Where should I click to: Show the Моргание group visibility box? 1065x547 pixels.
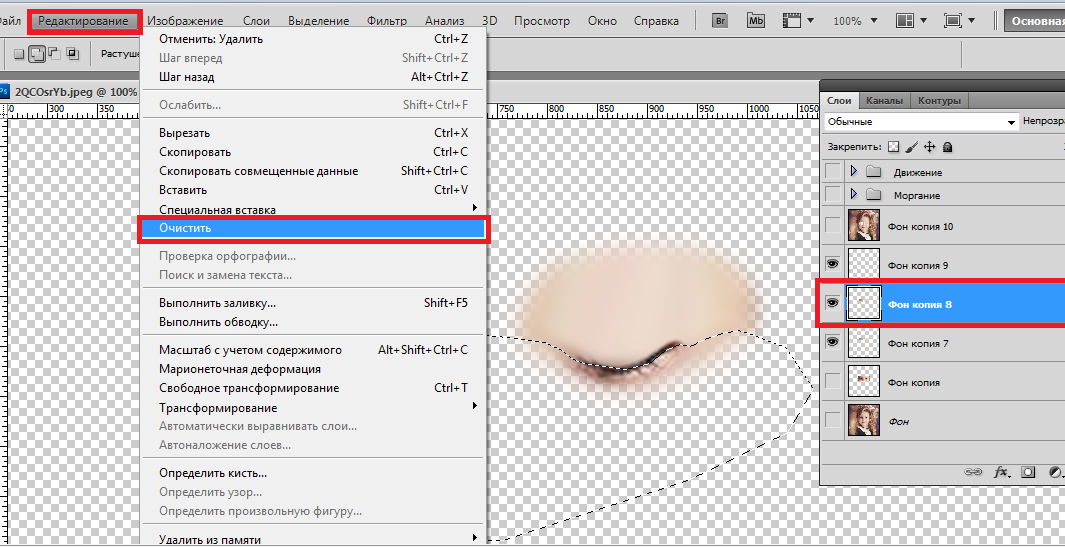[x=833, y=195]
